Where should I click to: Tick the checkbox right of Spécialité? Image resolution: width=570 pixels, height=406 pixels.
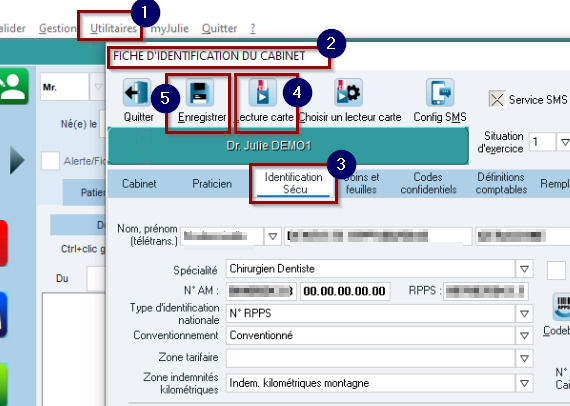click(556, 270)
